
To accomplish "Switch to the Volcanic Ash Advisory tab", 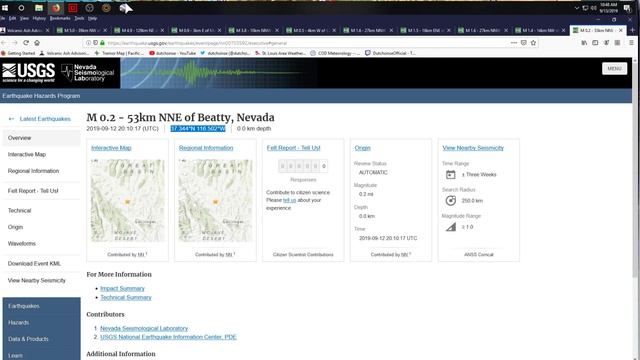I will tap(25, 30).
